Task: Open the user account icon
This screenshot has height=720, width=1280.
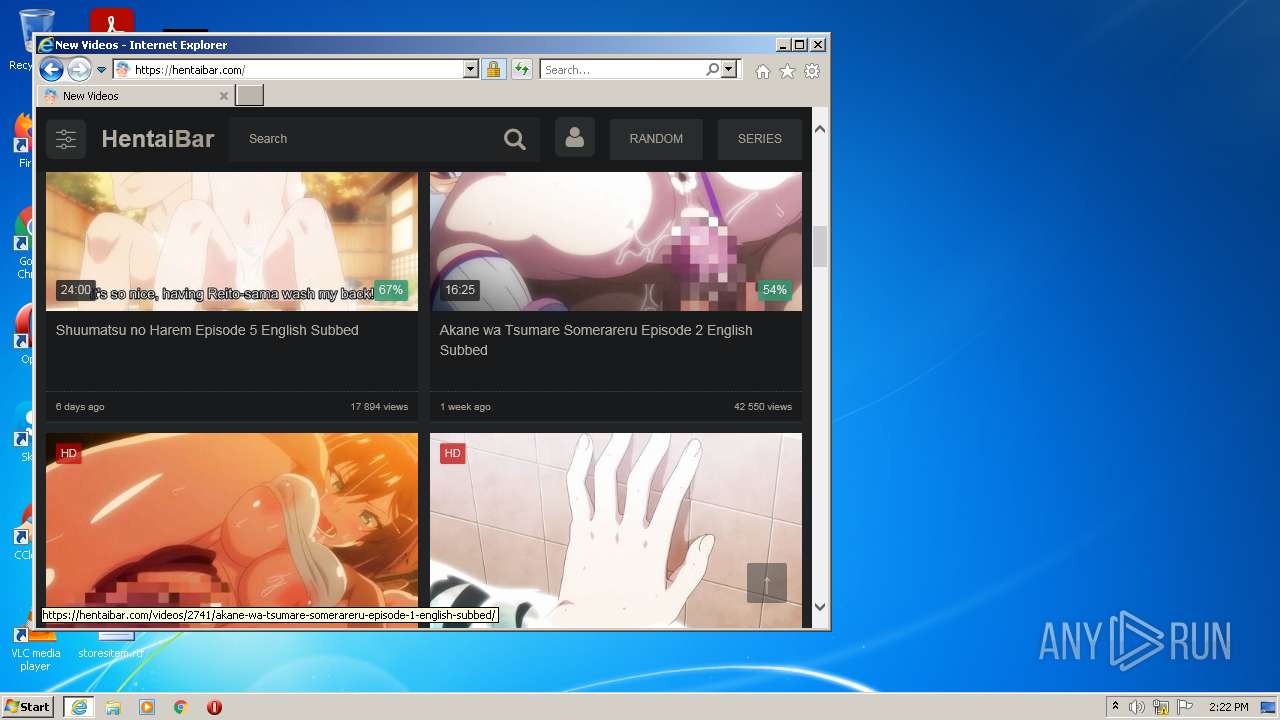Action: 575,137
